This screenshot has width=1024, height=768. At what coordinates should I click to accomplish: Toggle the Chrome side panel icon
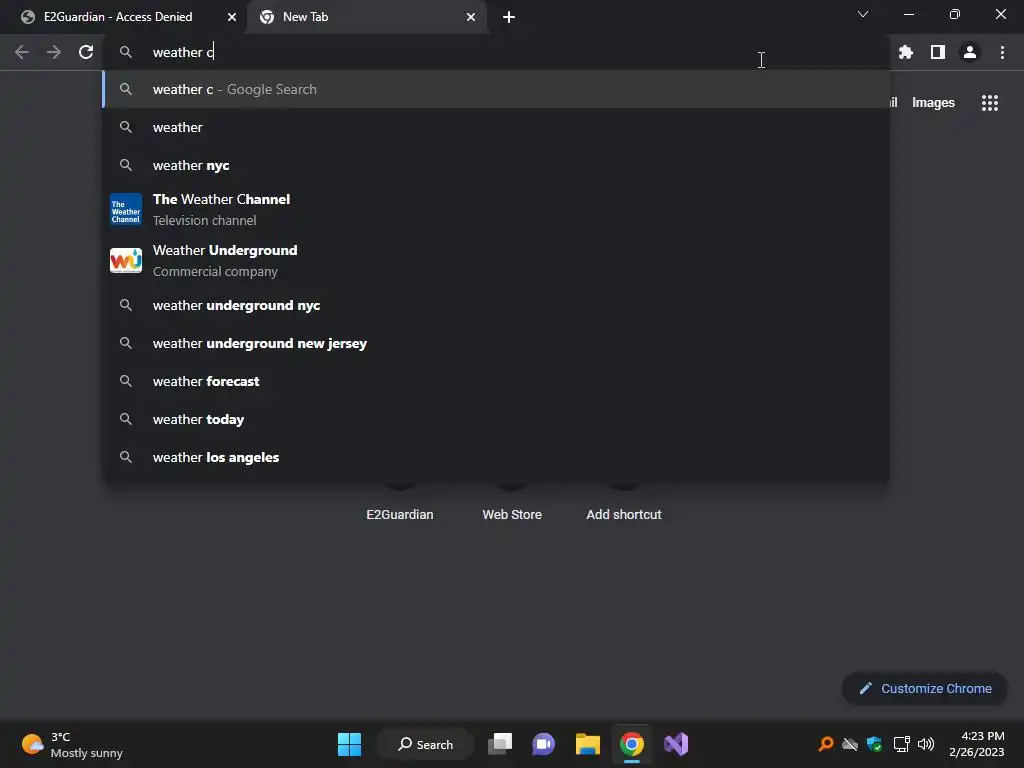(938, 52)
